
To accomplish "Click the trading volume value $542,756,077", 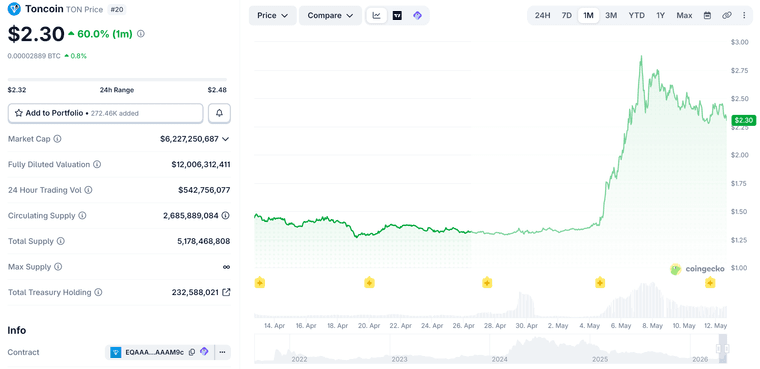I will click(x=204, y=190).
